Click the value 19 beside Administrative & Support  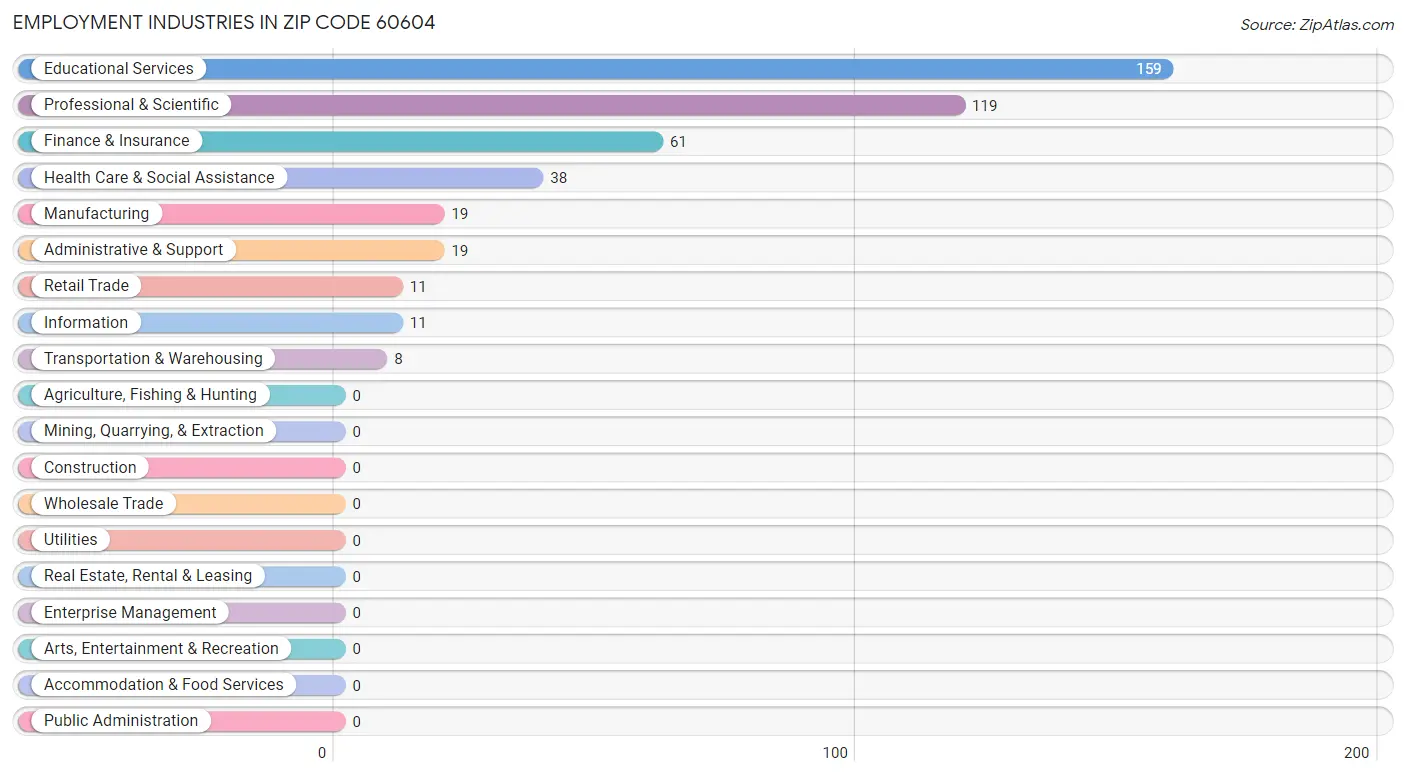pyautogui.click(x=459, y=251)
